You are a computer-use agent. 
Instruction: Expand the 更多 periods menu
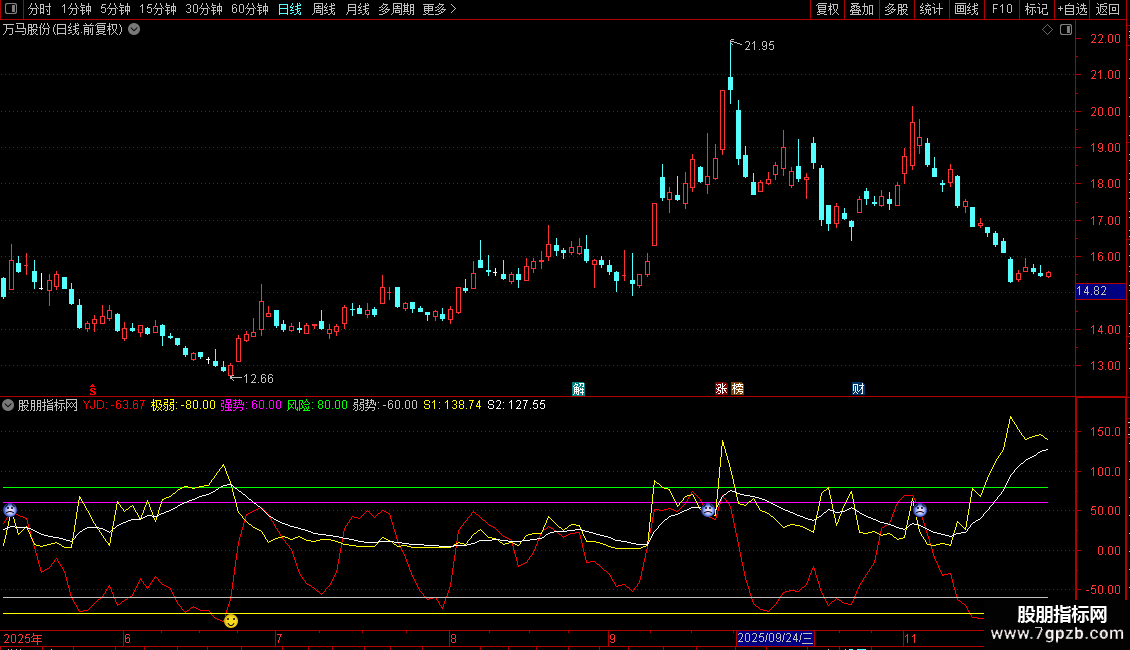point(439,9)
